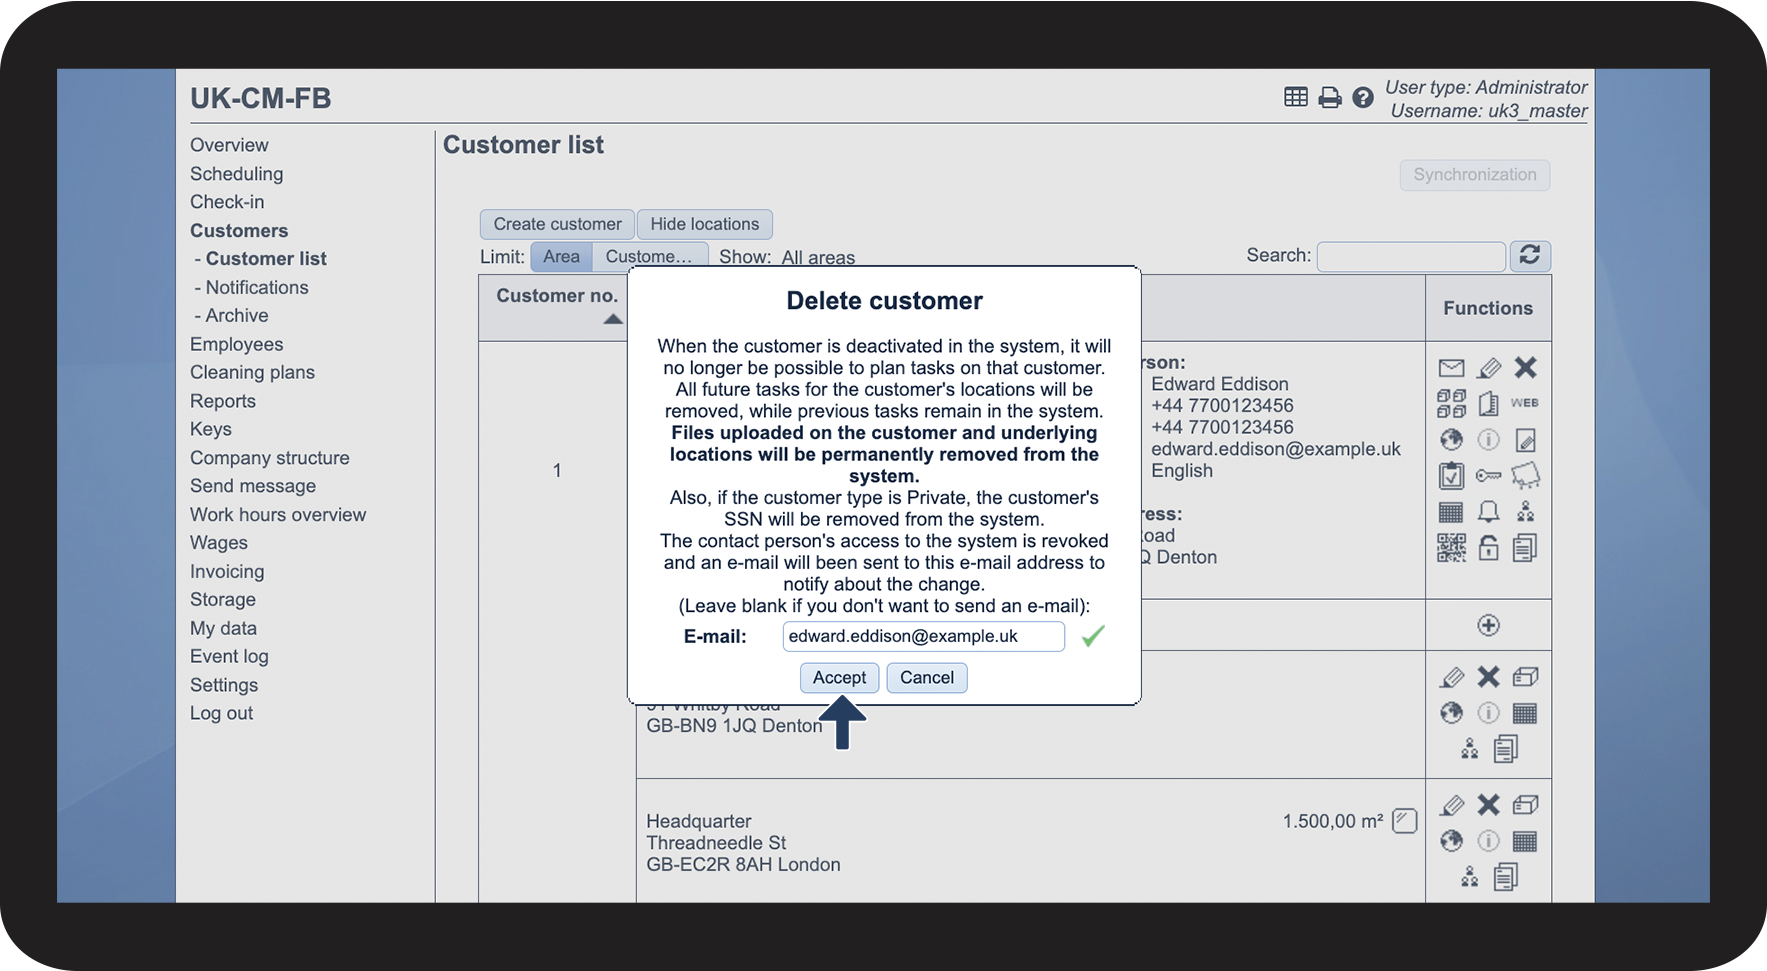This screenshot has width=1767, height=971.
Task: Click the key icon in Functions column
Action: click(1488, 476)
